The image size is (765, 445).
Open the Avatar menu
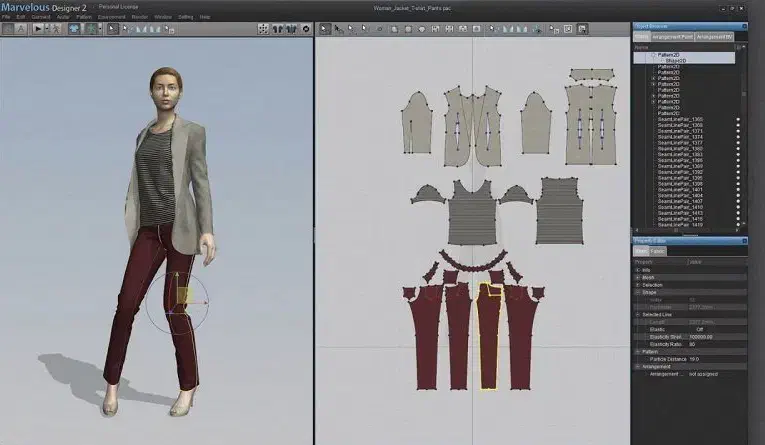tap(63, 17)
